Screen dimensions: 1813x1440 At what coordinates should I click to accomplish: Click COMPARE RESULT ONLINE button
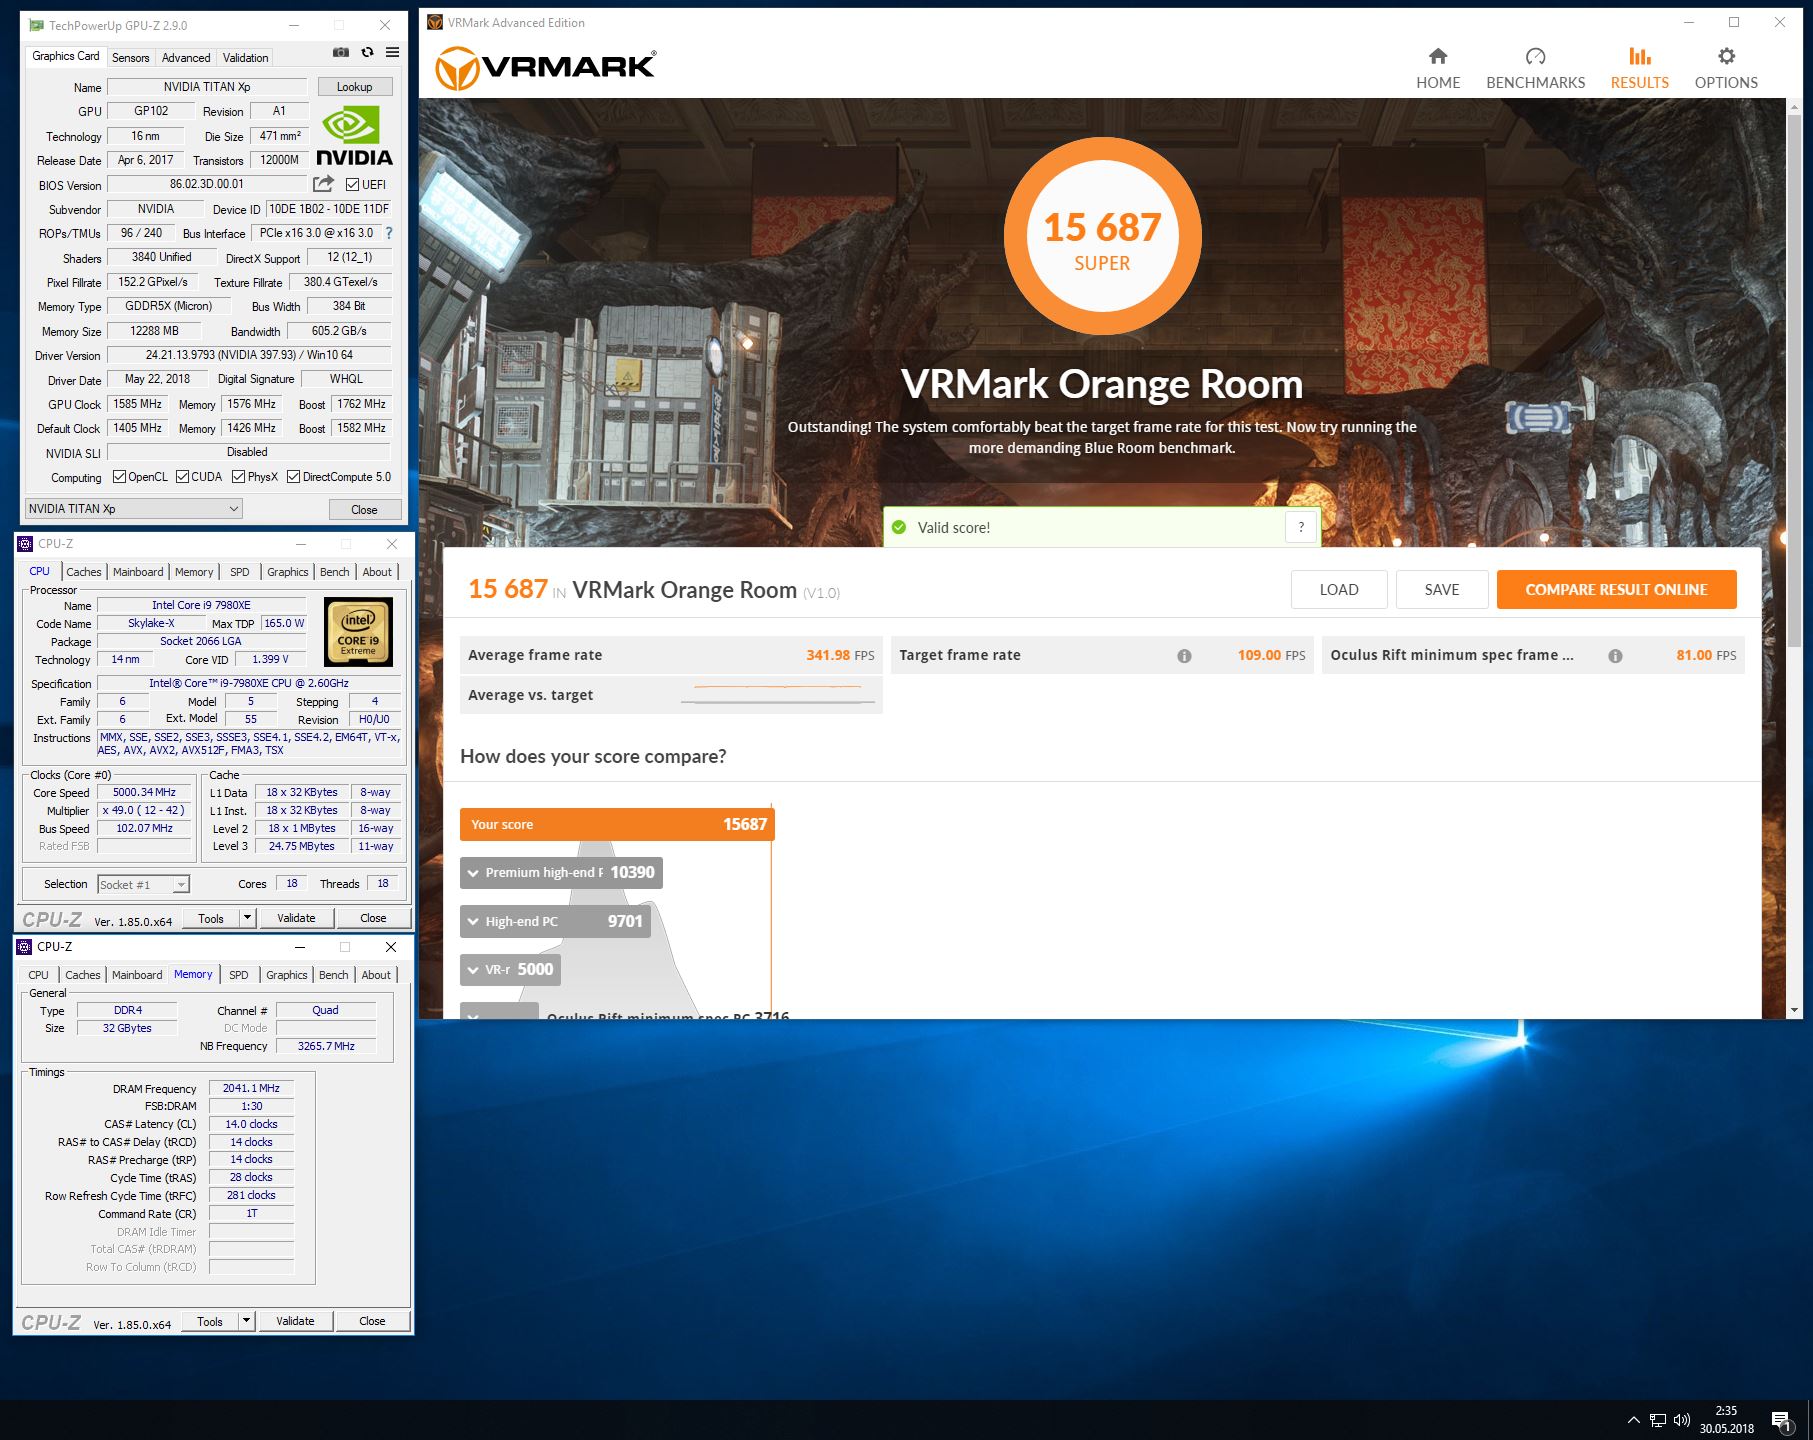coord(1616,590)
